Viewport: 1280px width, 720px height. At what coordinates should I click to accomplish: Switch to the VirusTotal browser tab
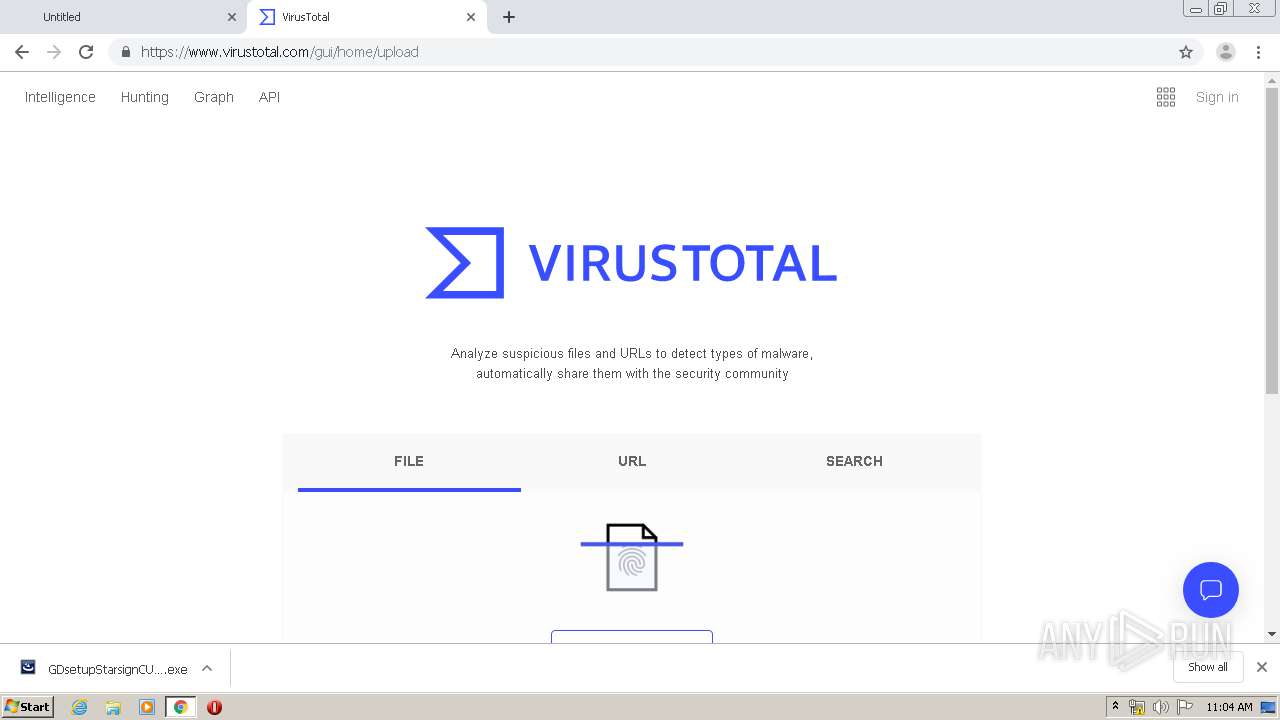tap(366, 17)
